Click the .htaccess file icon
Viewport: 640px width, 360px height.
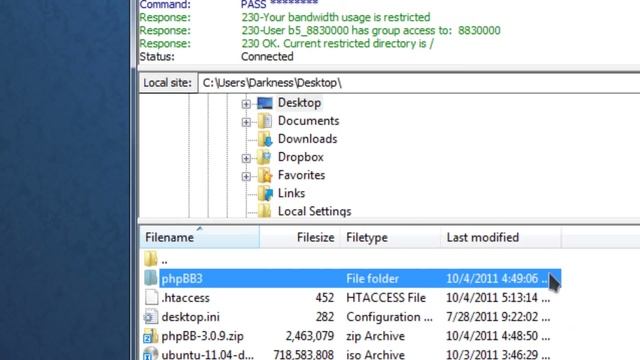[x=151, y=297]
